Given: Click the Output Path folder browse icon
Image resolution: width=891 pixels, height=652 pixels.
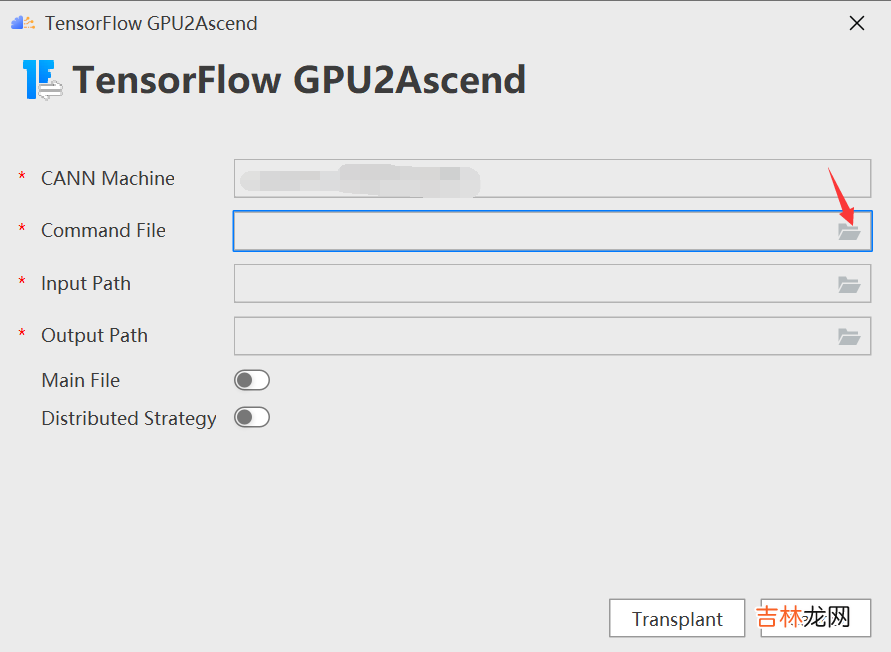Looking at the screenshot, I should point(849,336).
